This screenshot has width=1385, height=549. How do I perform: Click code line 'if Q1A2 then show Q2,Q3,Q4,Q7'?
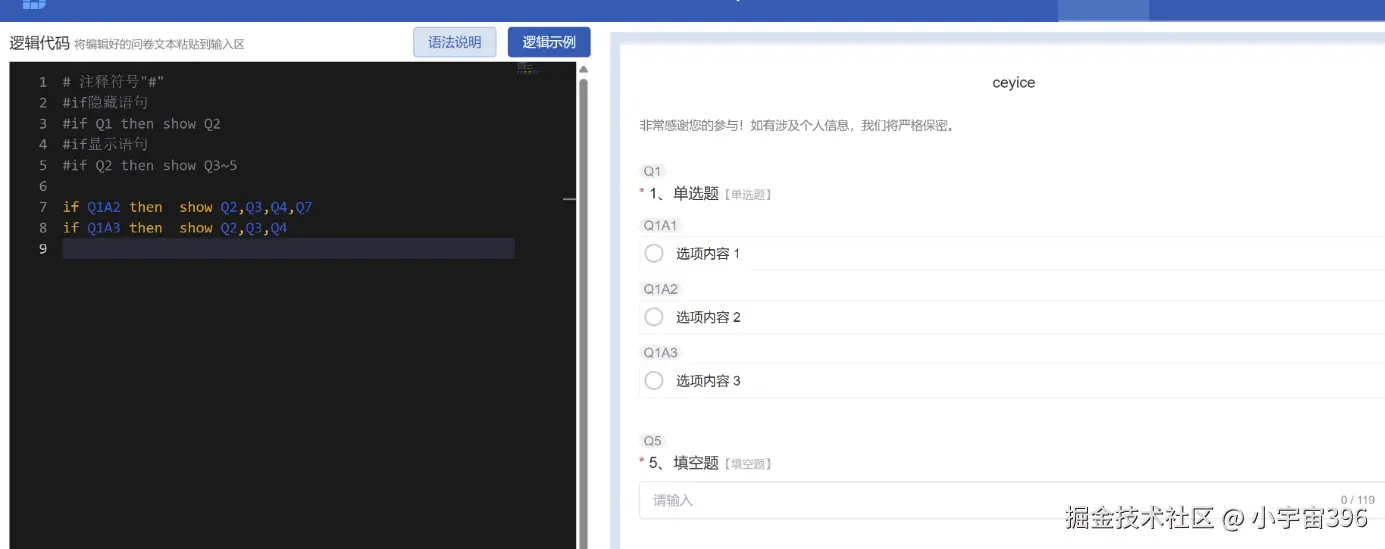[187, 207]
